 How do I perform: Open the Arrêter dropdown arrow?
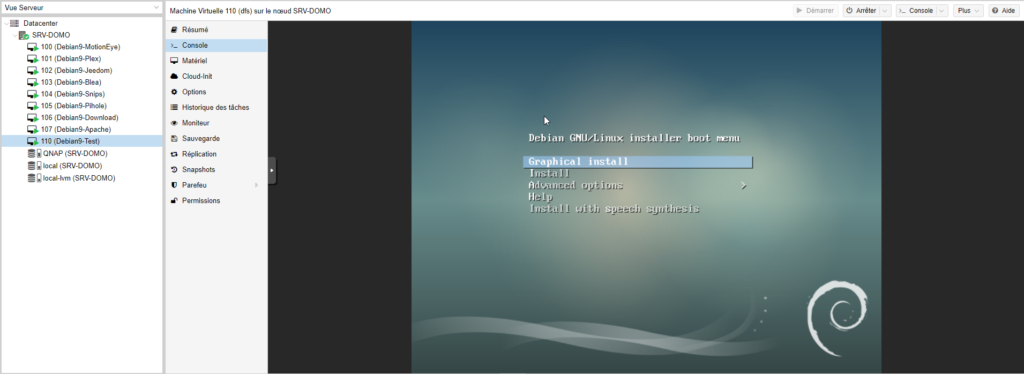[x=886, y=10]
